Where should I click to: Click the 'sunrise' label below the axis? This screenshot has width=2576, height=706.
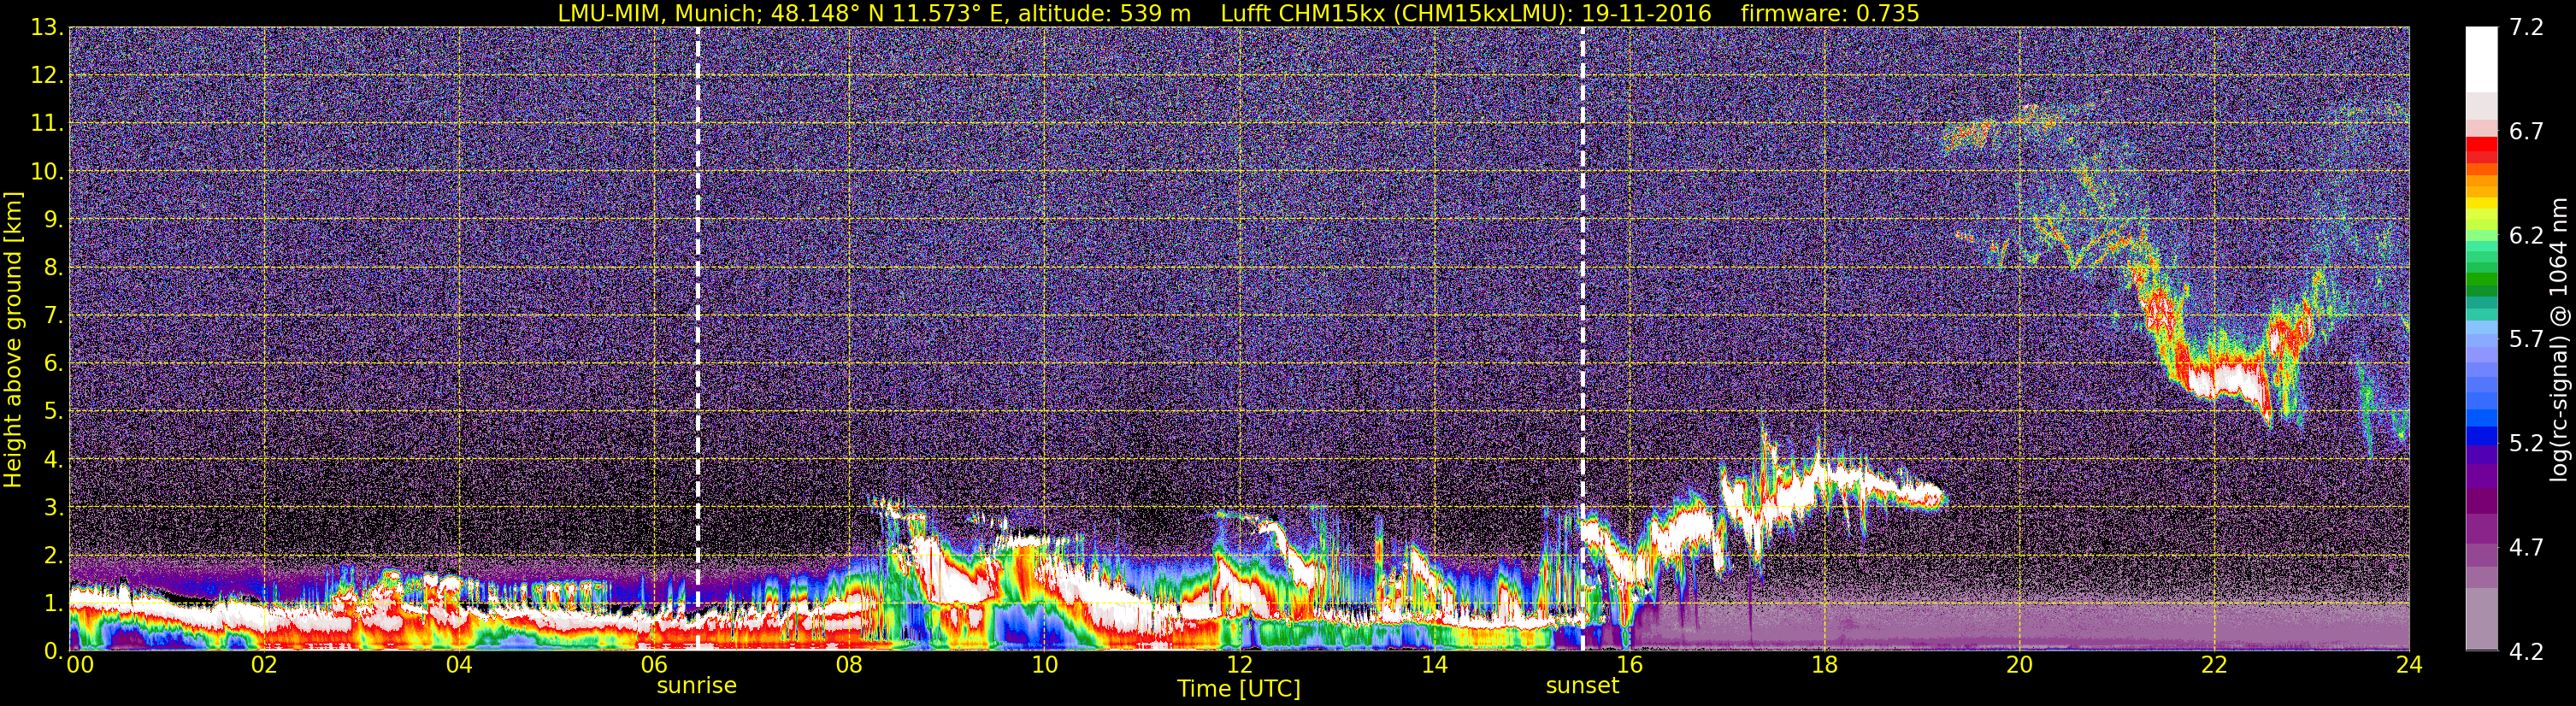tap(696, 686)
